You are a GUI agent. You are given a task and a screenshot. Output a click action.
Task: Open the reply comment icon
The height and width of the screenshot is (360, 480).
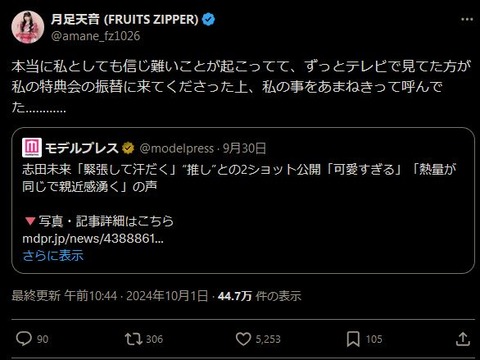pyautogui.click(x=24, y=339)
